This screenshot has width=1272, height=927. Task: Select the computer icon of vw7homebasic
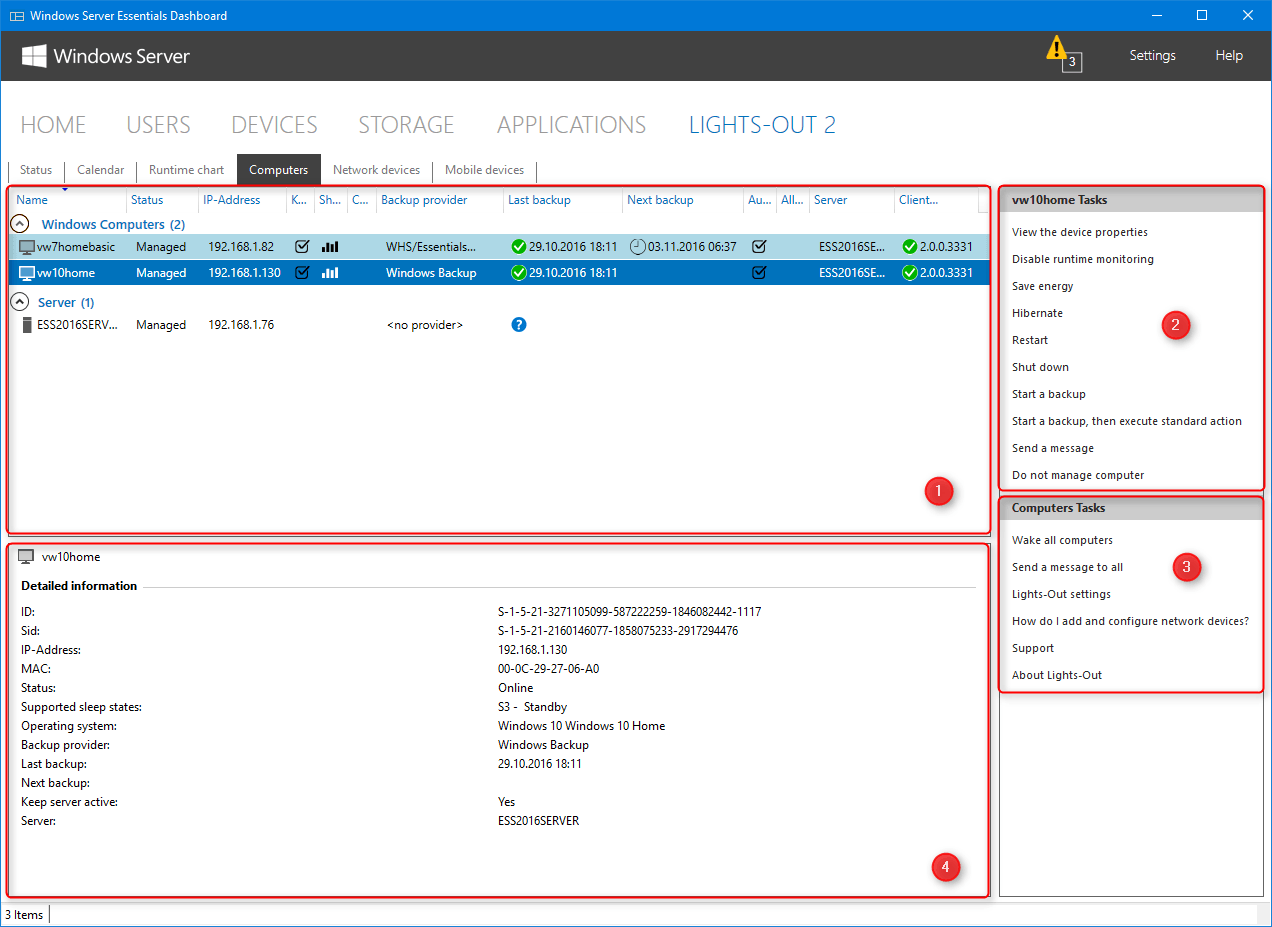27,247
